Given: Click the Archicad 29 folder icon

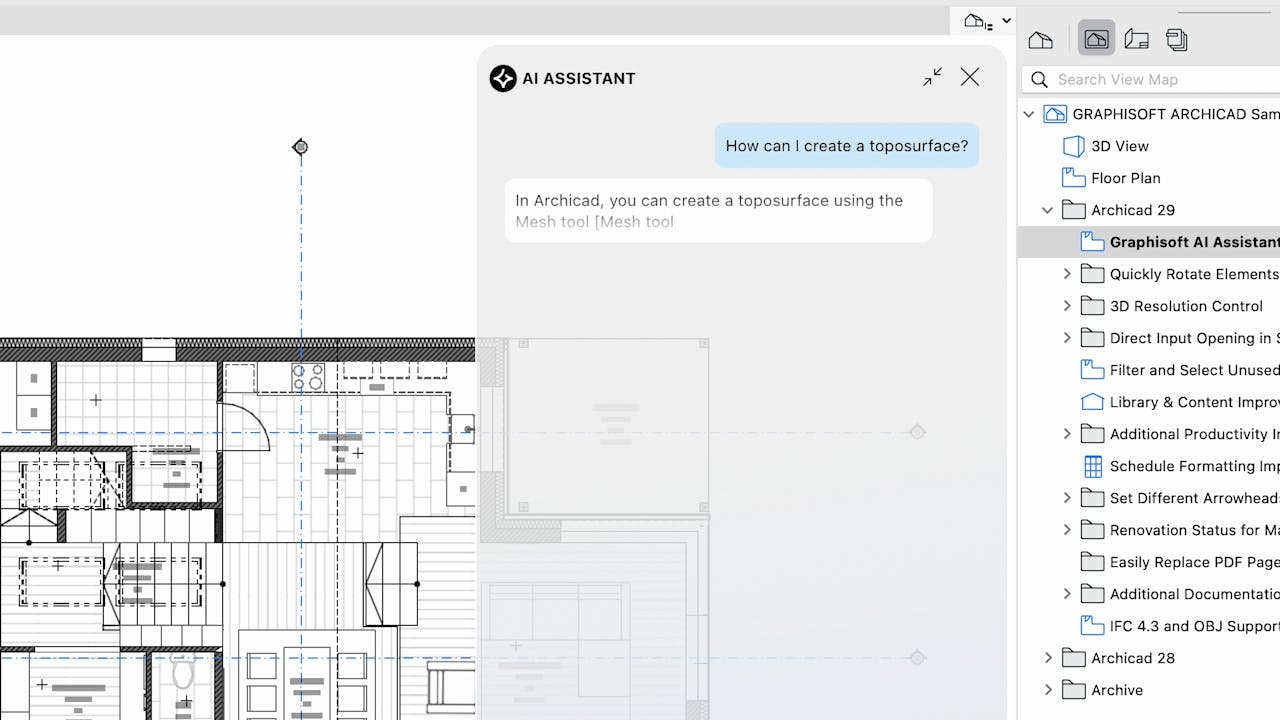Looking at the screenshot, I should pos(1073,210).
